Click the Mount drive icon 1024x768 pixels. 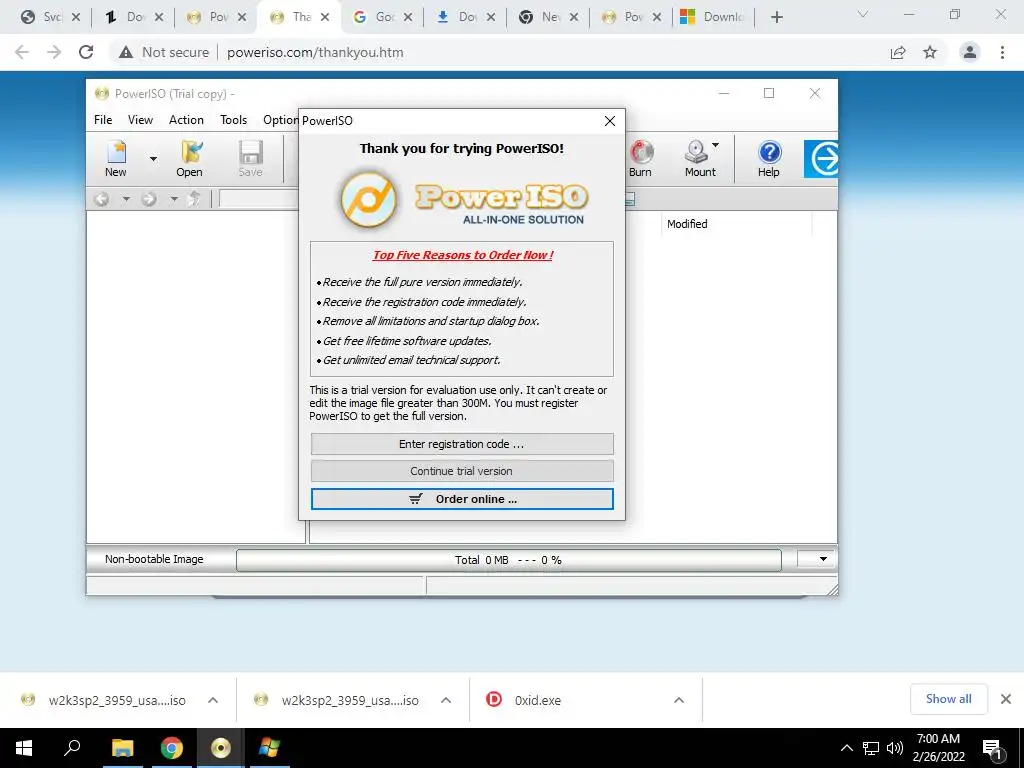pyautogui.click(x=696, y=152)
